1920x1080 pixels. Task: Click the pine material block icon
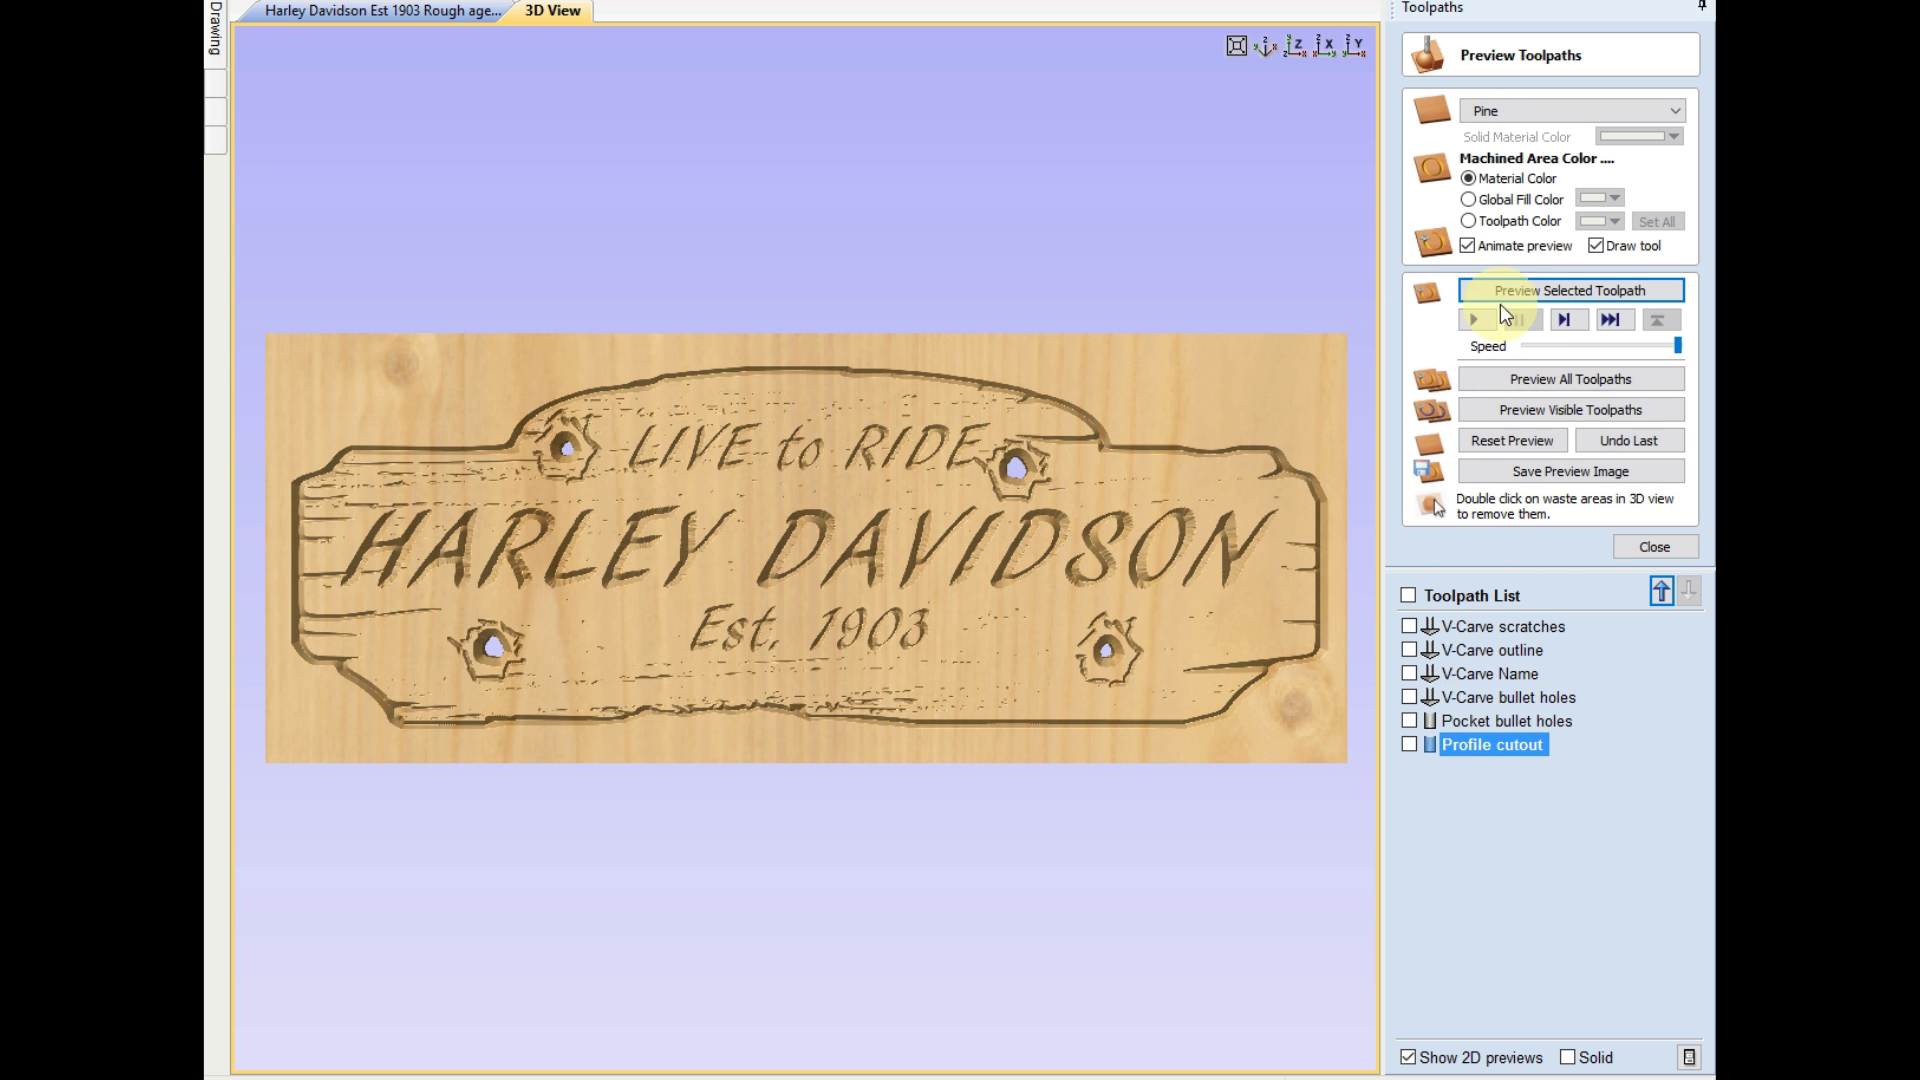tap(1432, 110)
